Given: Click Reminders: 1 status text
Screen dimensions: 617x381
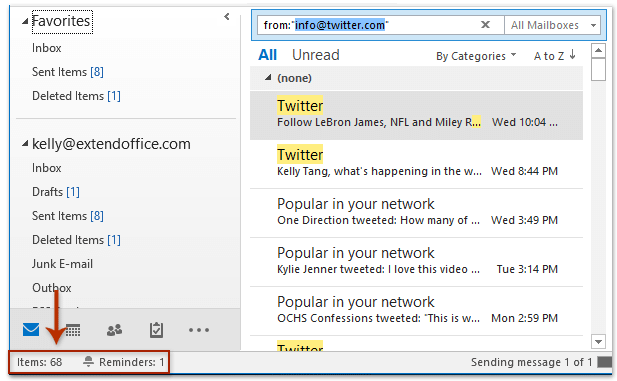Looking at the screenshot, I should click(x=131, y=362).
